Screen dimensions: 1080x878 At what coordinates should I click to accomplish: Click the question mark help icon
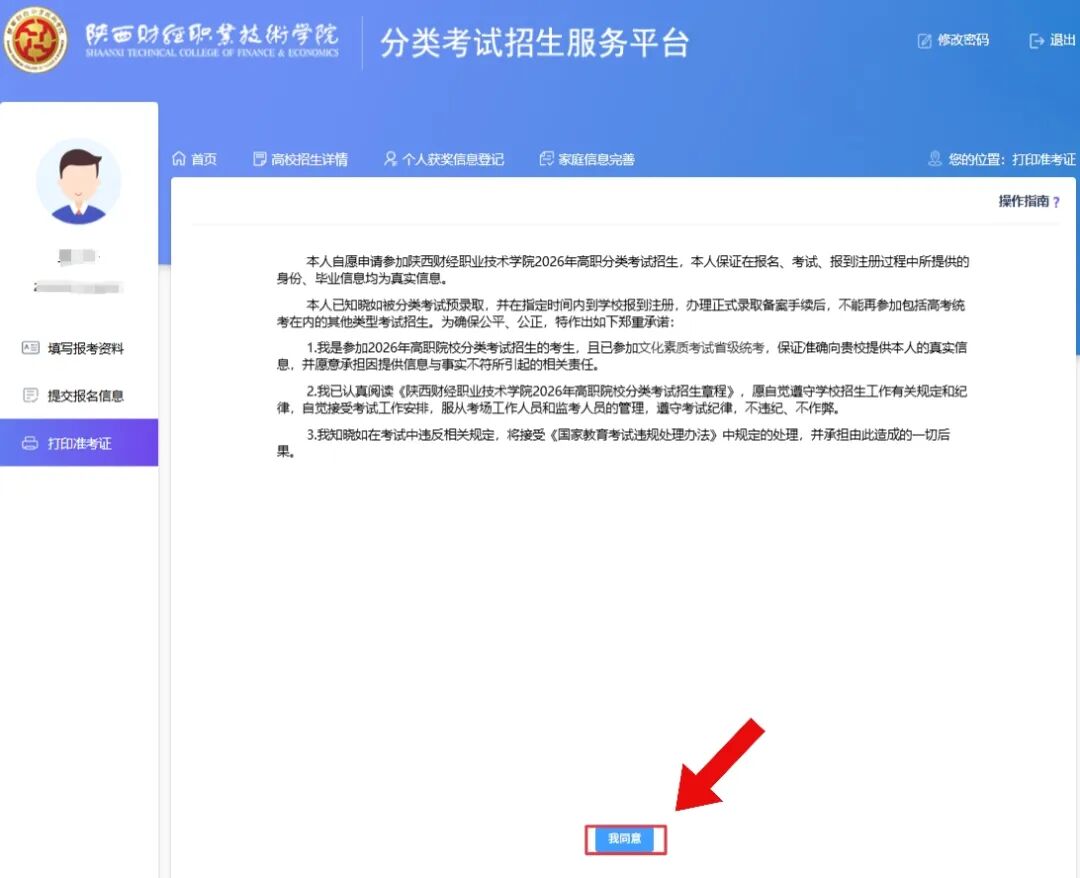tap(1056, 202)
